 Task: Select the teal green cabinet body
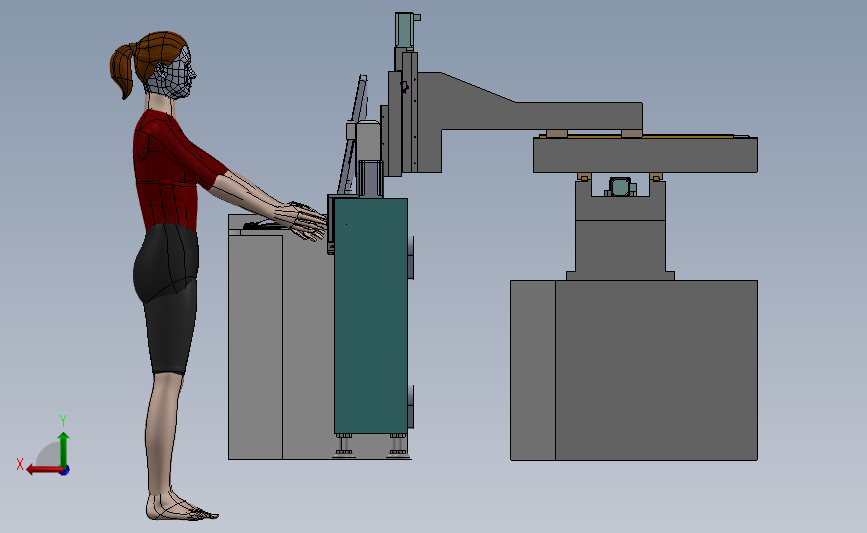pyautogui.click(x=370, y=315)
